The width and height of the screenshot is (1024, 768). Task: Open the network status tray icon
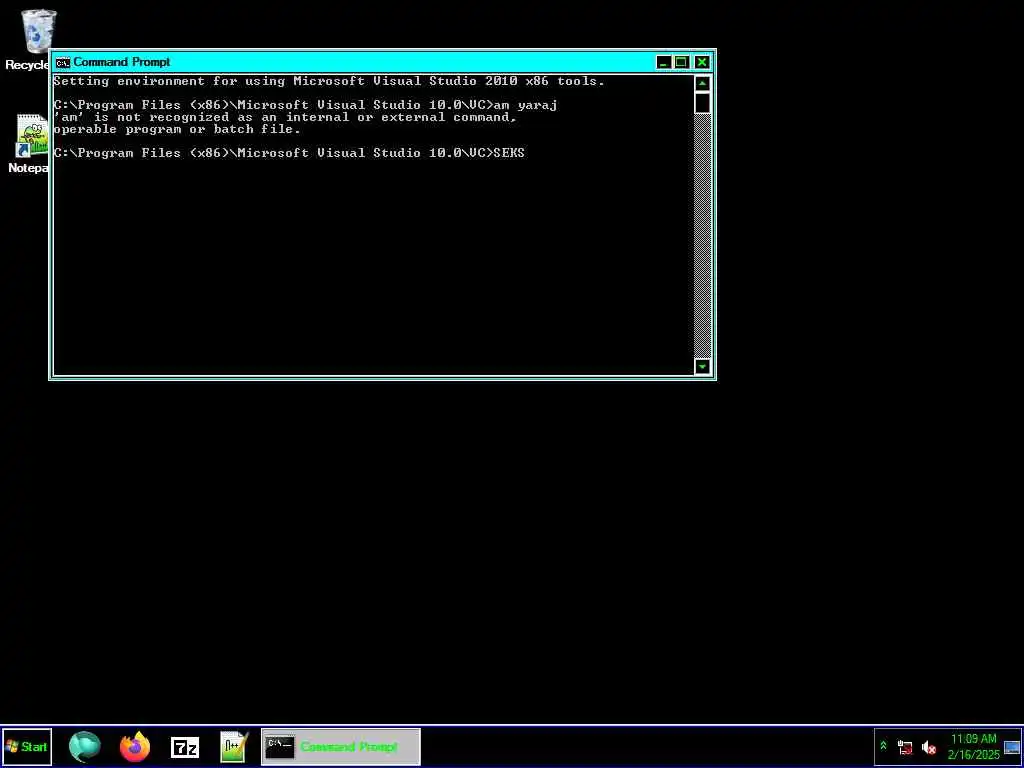(905, 747)
